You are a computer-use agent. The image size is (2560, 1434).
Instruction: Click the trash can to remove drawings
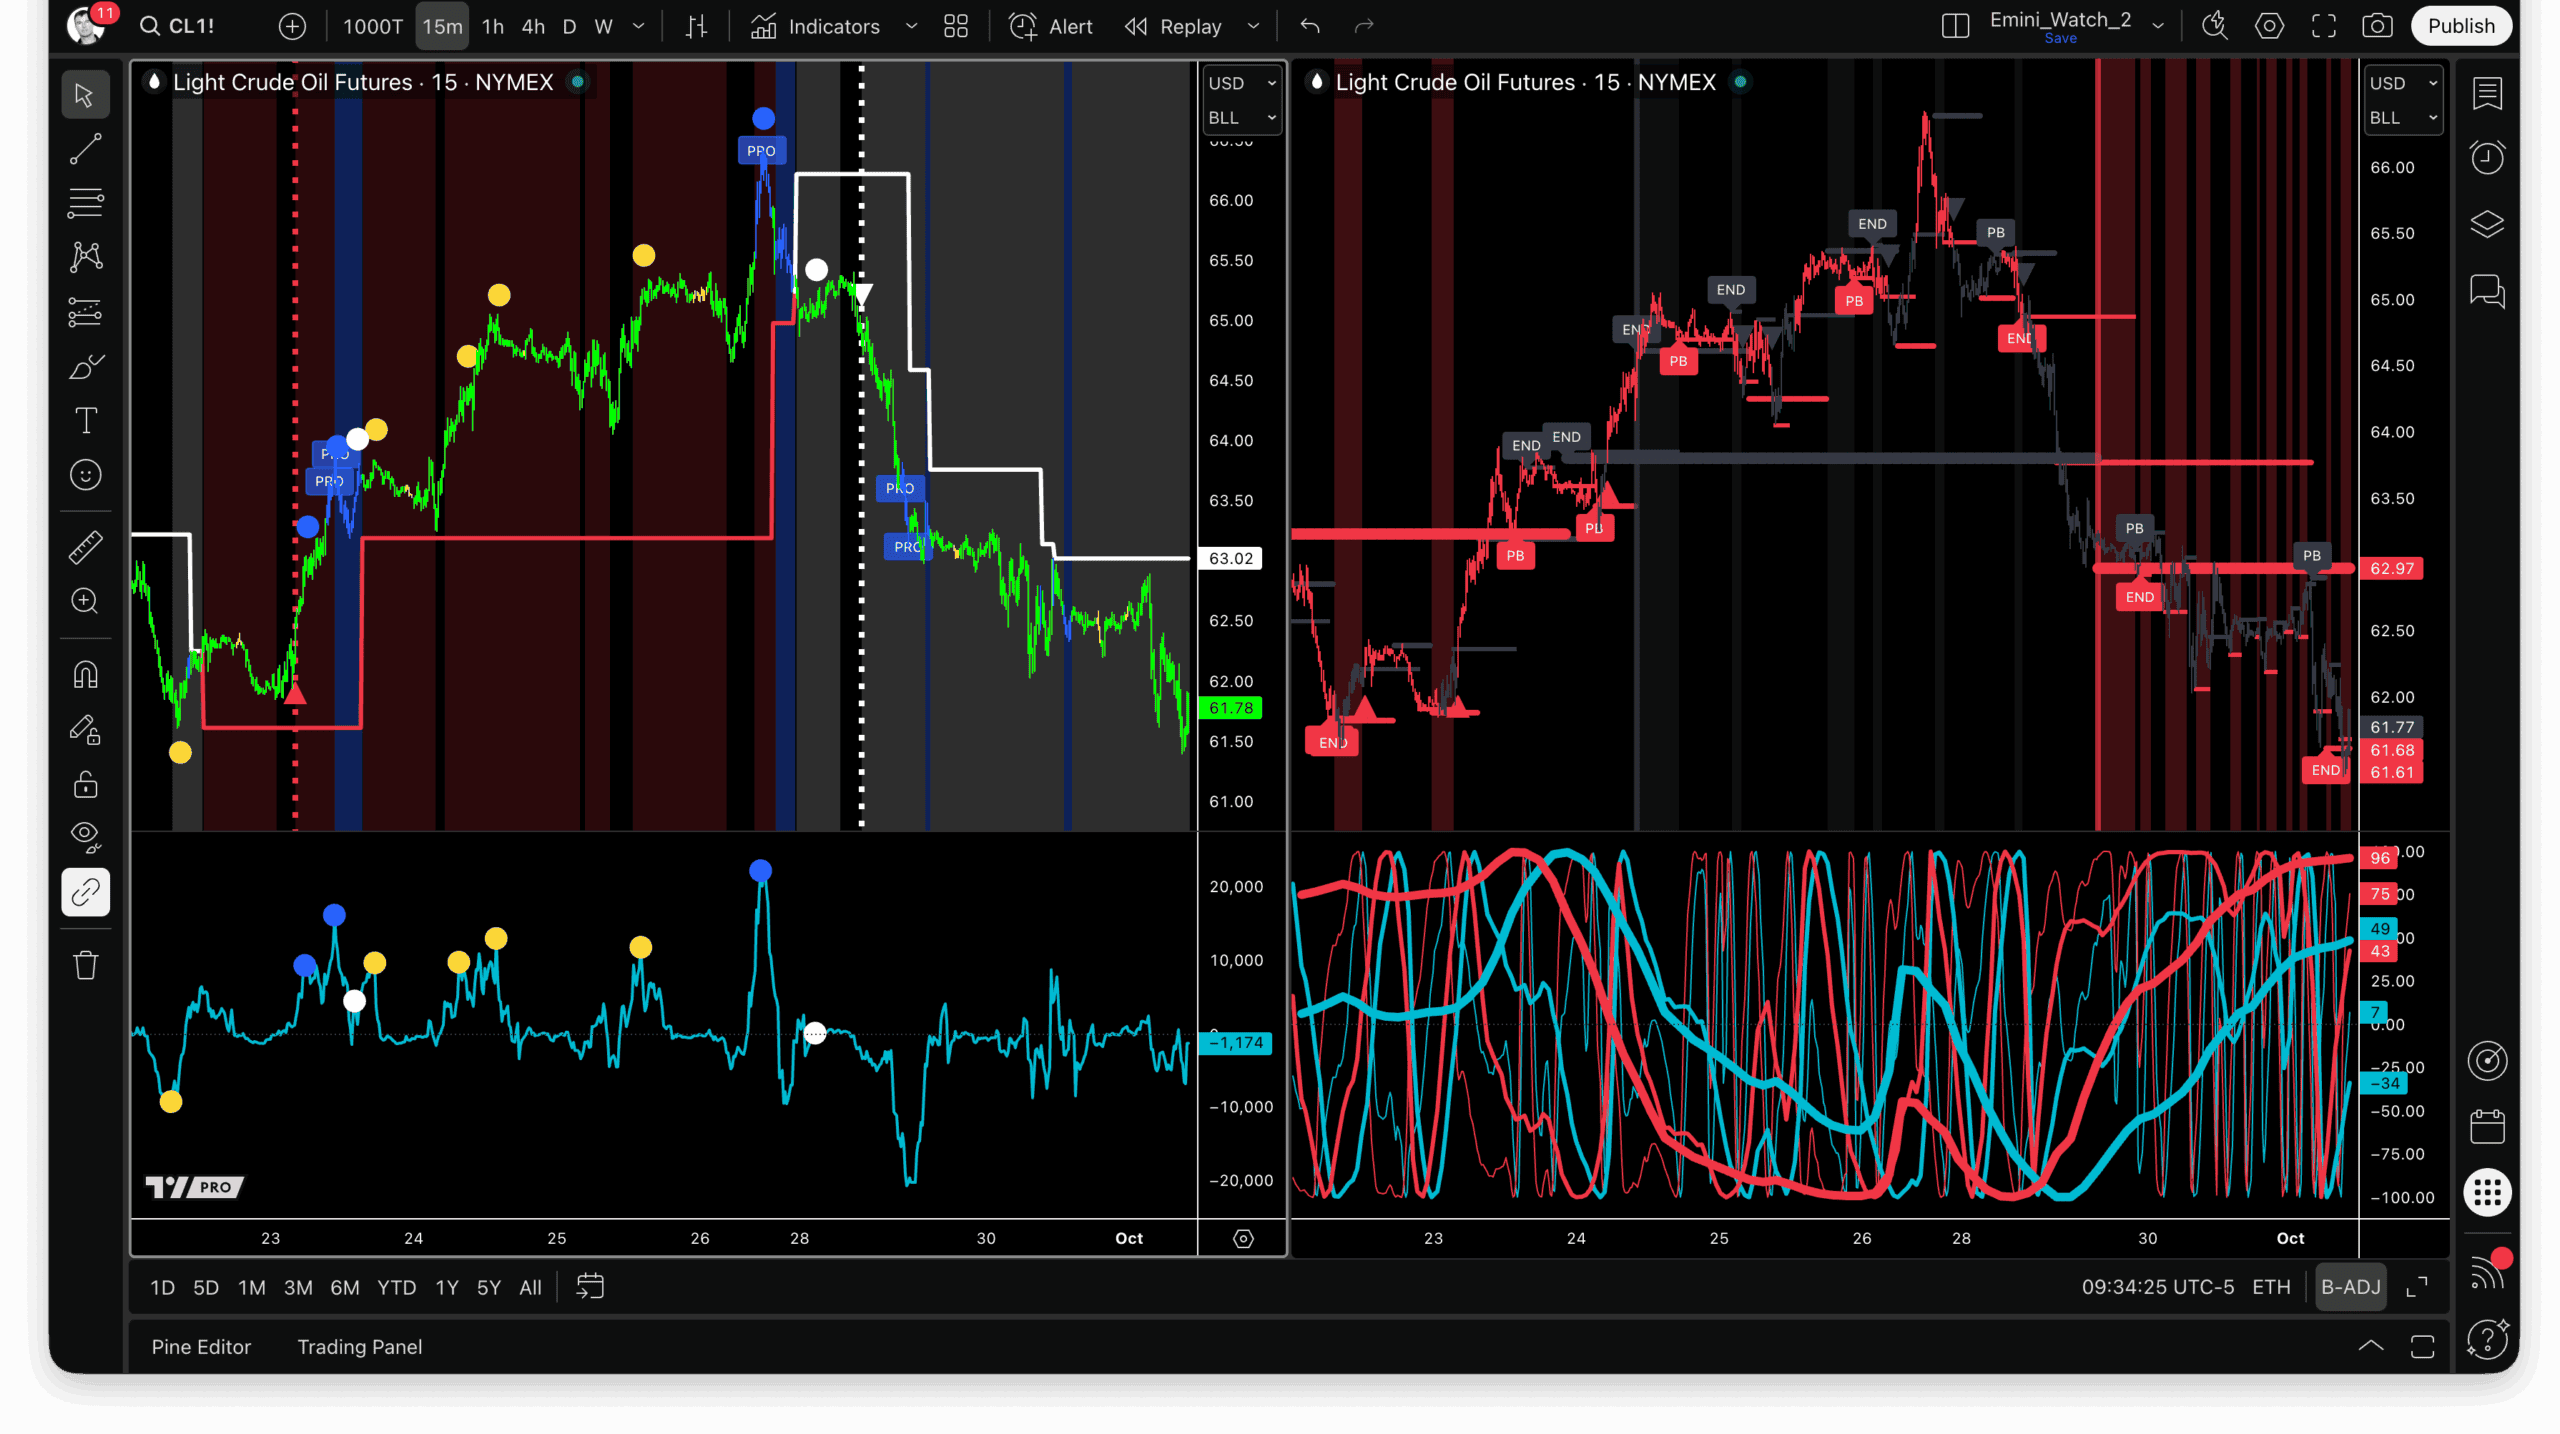85,965
